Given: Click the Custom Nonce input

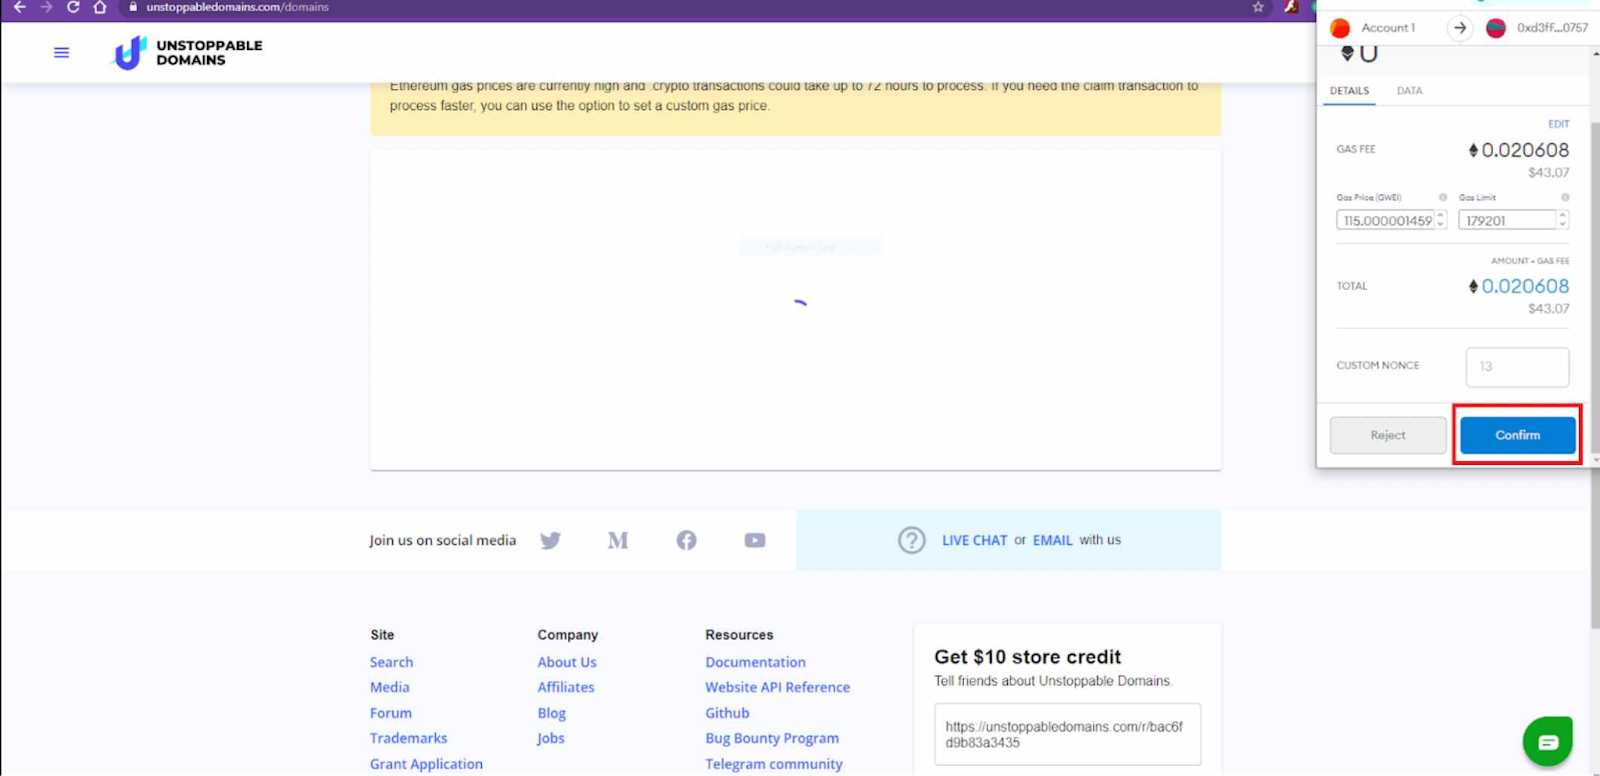Looking at the screenshot, I should click(x=1517, y=366).
